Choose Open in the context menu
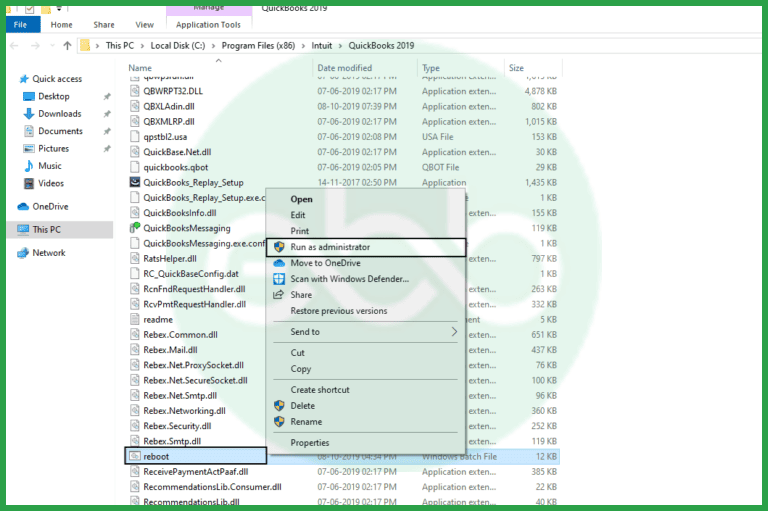768x511 pixels. pyautogui.click(x=301, y=199)
